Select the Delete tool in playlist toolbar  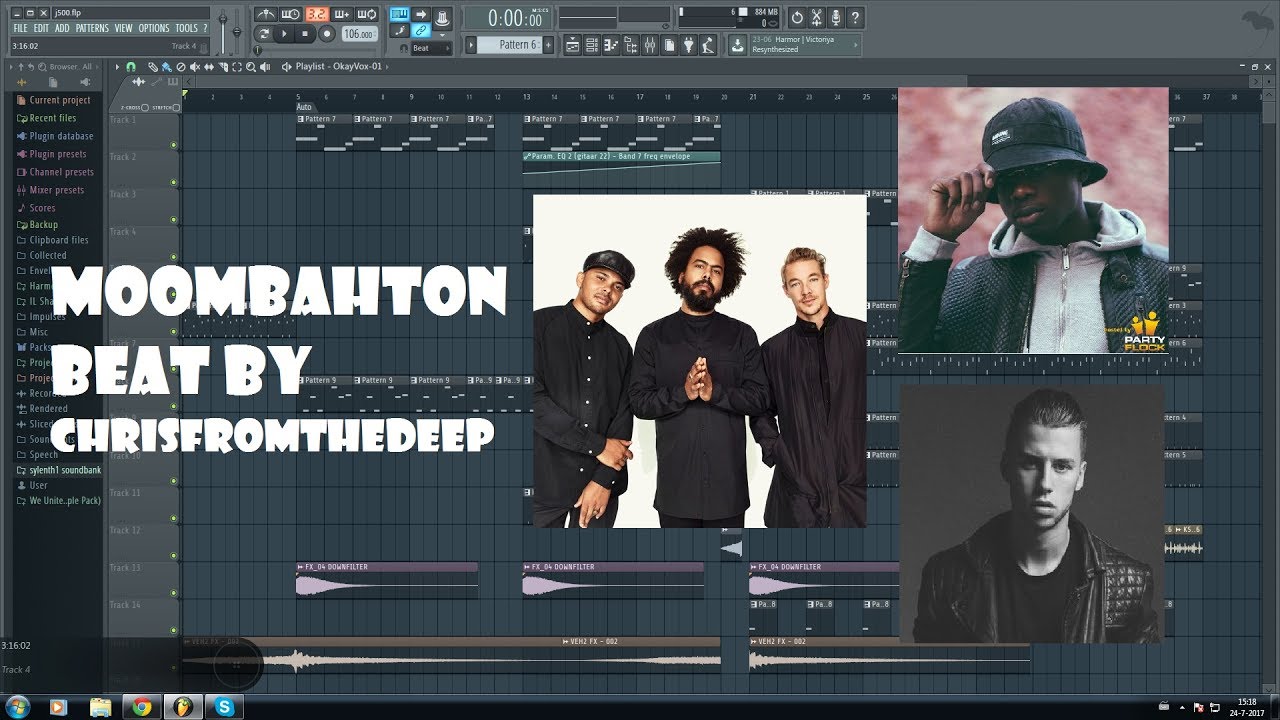click(181, 67)
